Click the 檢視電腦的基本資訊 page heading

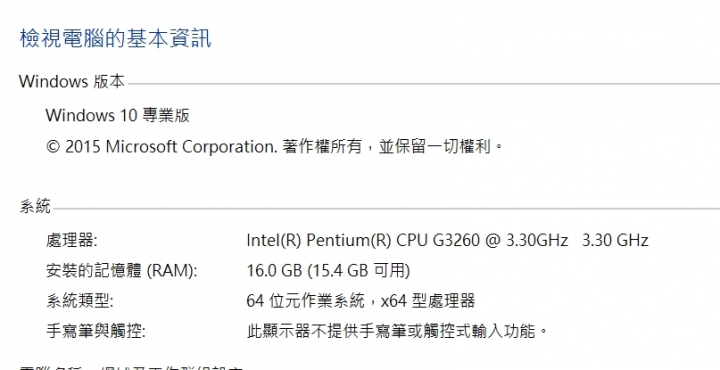115,38
